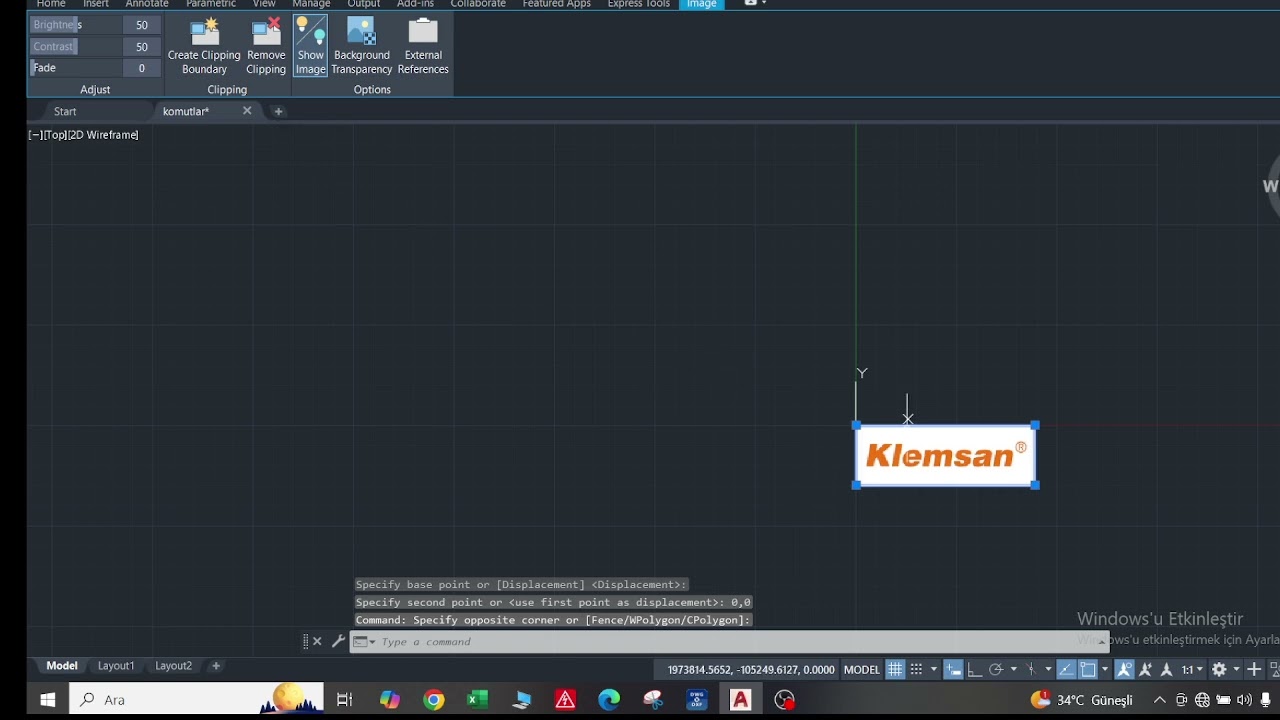This screenshot has width=1280, height=720.
Task: Toggle annotation objects visibility icon
Action: click(1124, 670)
